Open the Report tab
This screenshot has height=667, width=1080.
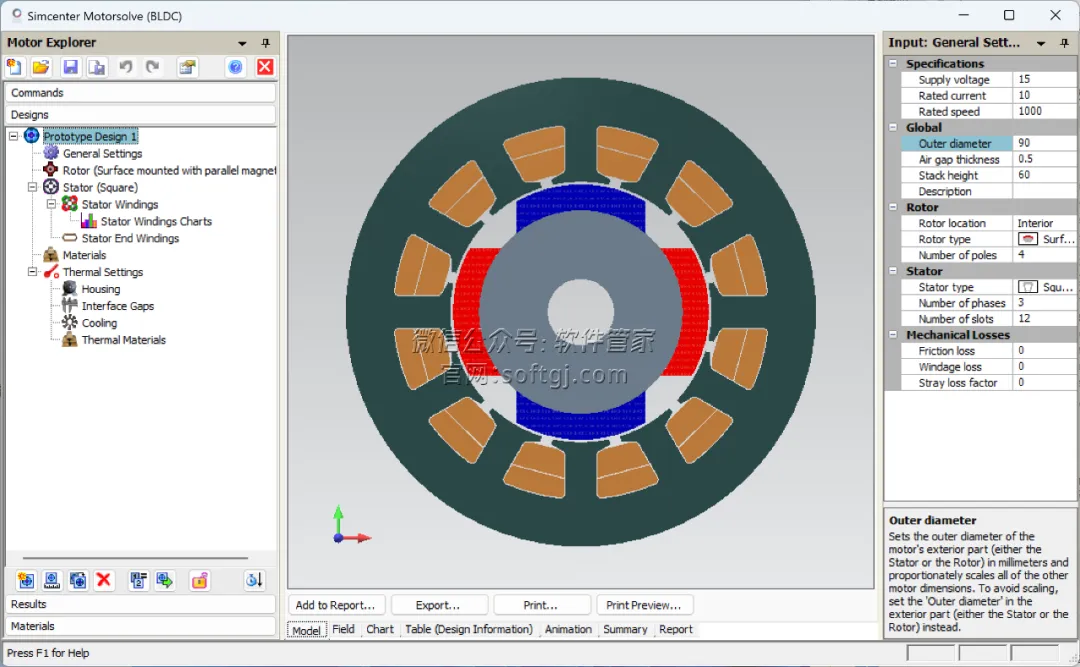676,629
